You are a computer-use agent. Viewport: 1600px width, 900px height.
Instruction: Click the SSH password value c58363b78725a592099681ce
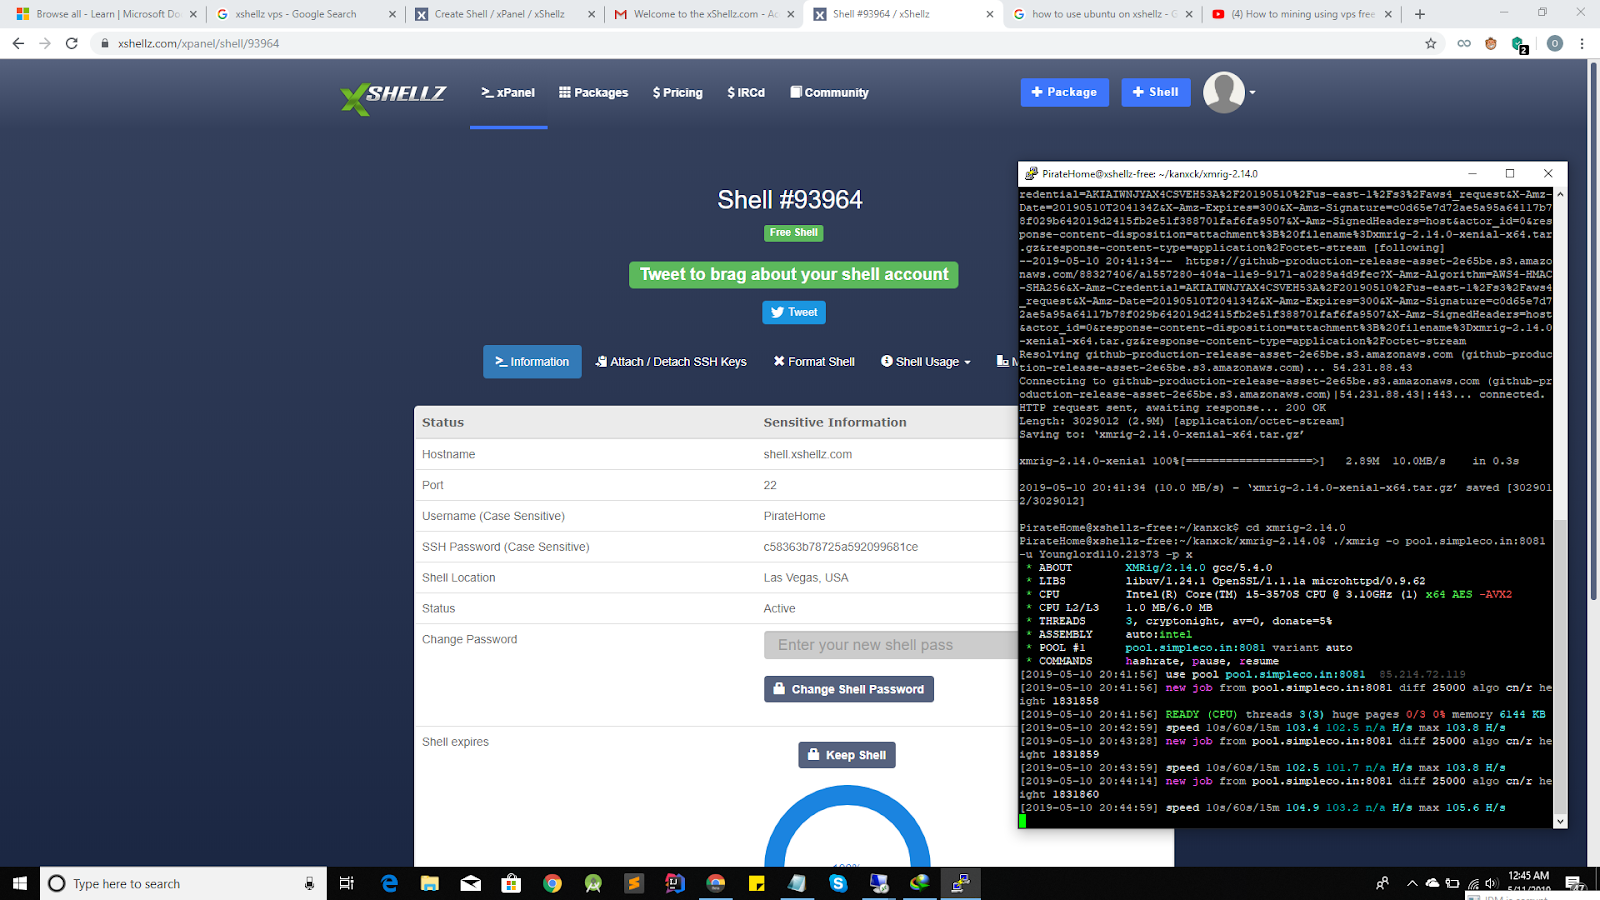[x=841, y=547]
